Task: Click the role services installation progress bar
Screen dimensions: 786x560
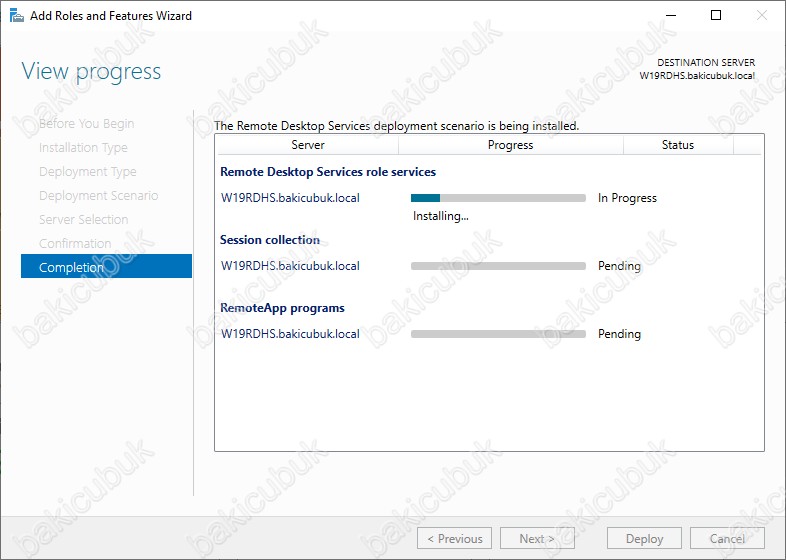Action: click(498, 198)
